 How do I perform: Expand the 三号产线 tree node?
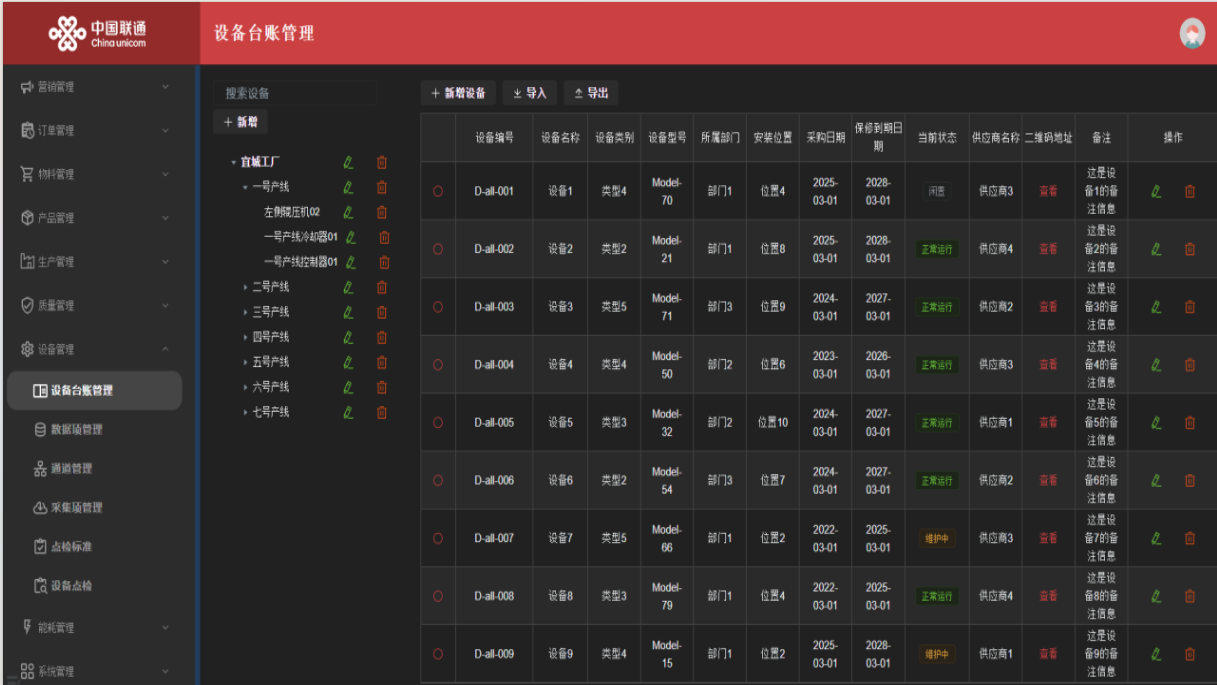click(x=245, y=312)
